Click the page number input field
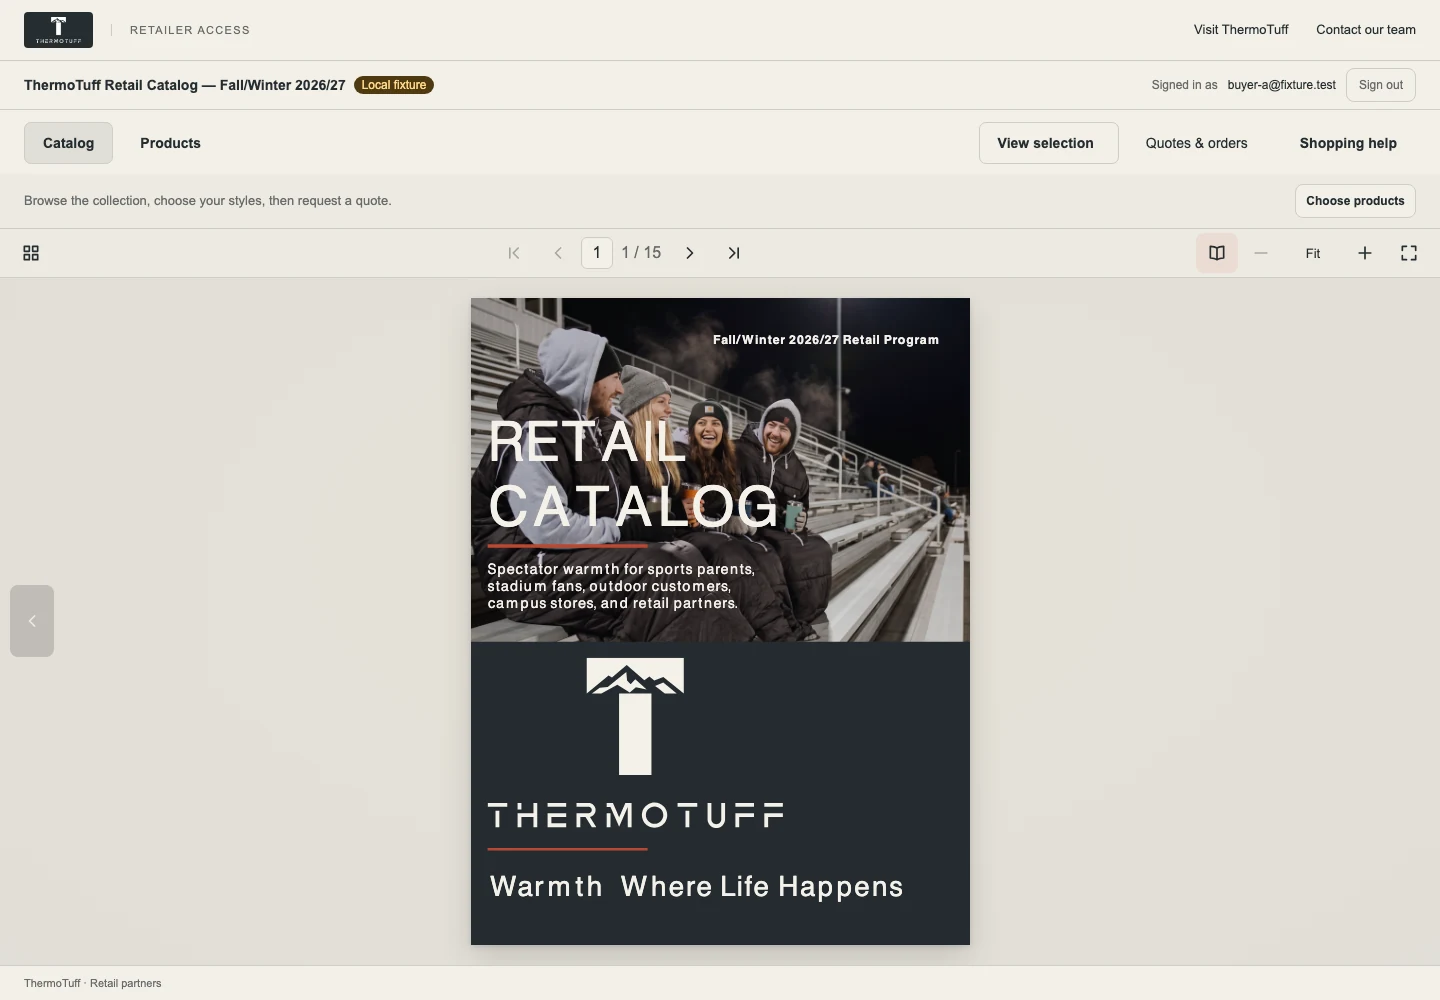The width and height of the screenshot is (1440, 1000). tap(597, 253)
